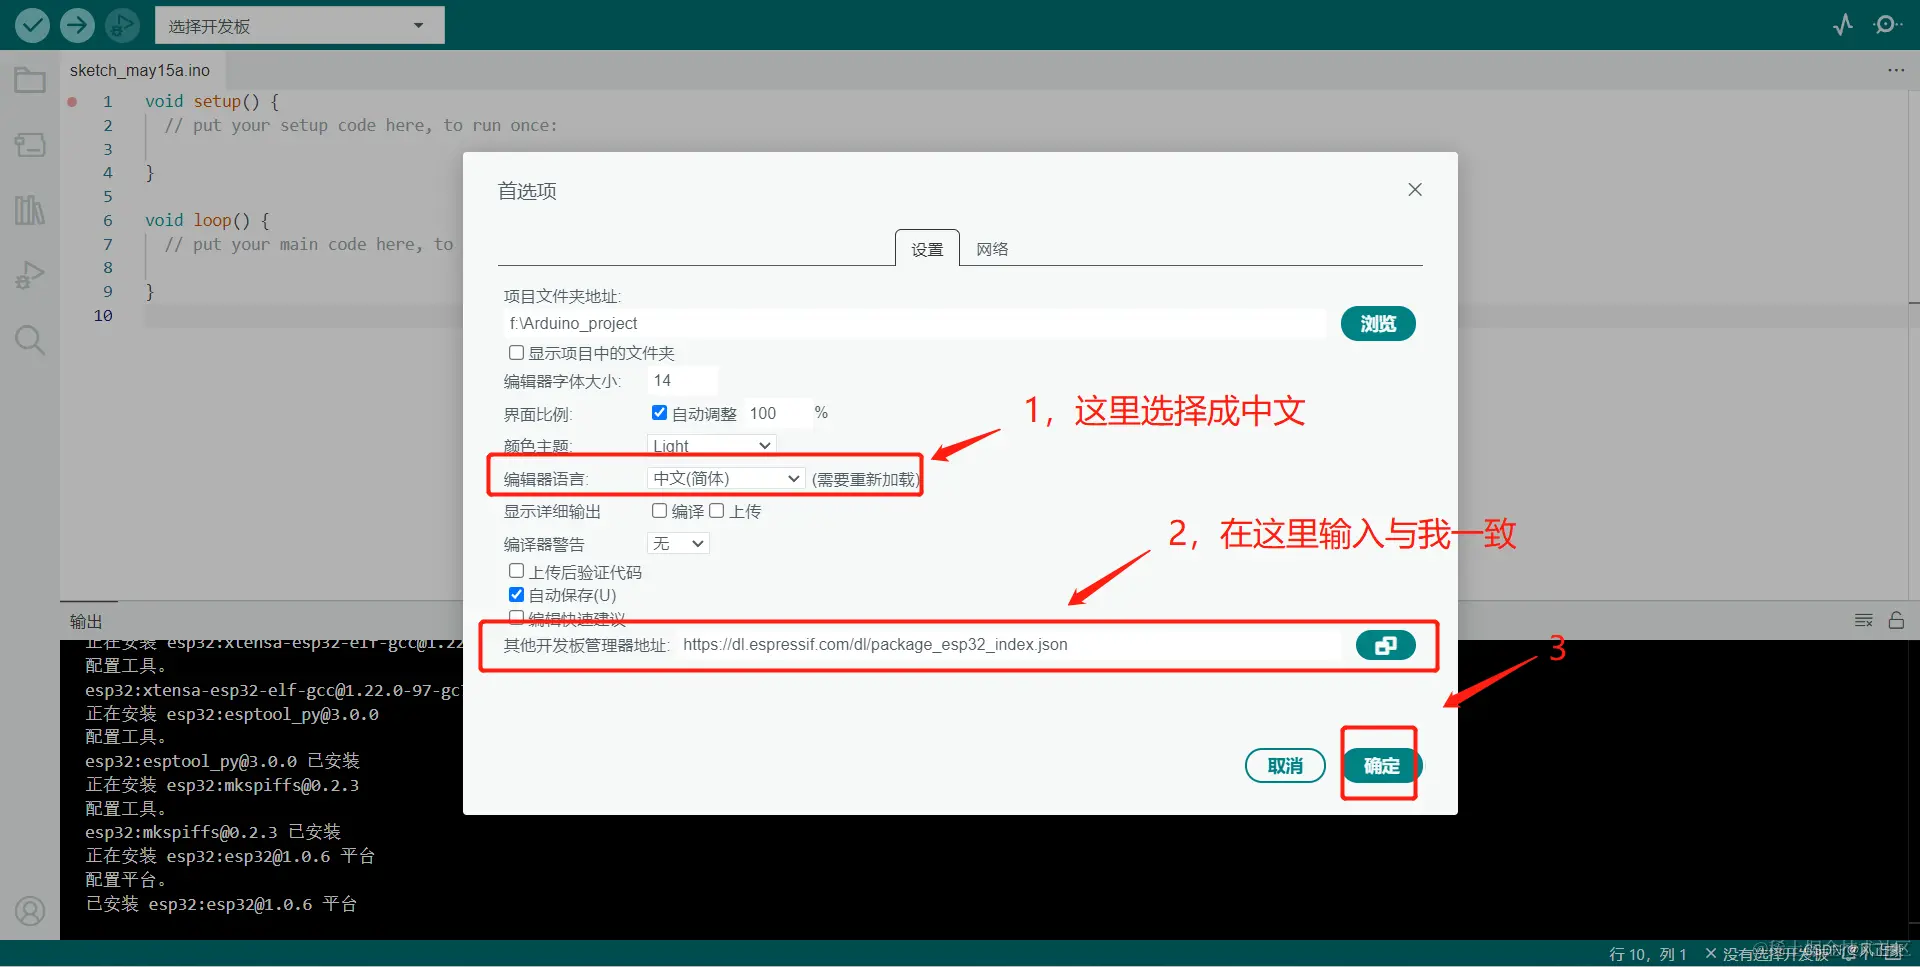
Task: Start debugging from the top toolbar icon
Action: [122, 25]
